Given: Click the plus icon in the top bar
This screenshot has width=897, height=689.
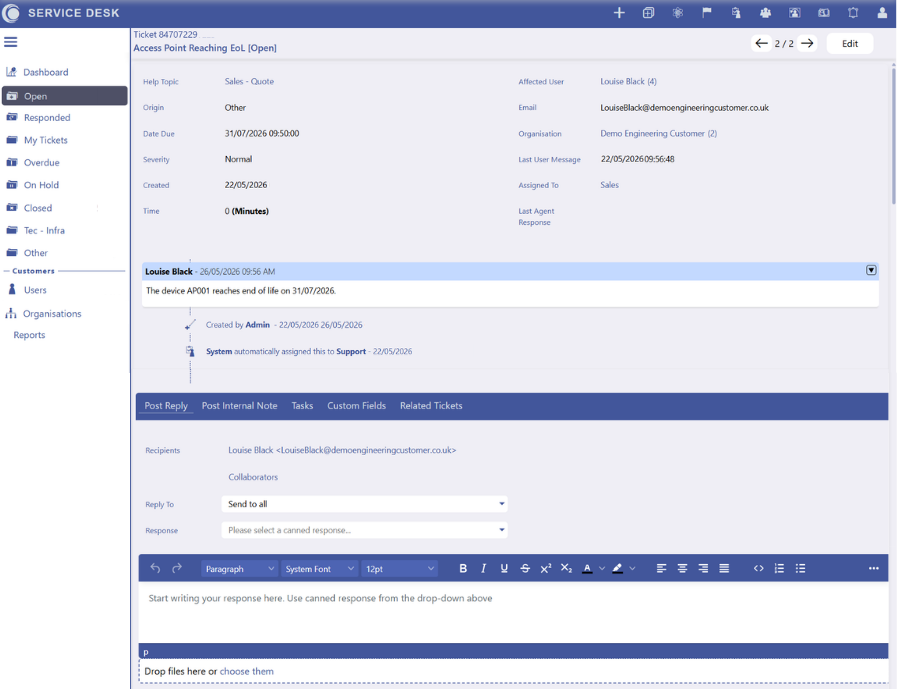Looking at the screenshot, I should tap(619, 13).
